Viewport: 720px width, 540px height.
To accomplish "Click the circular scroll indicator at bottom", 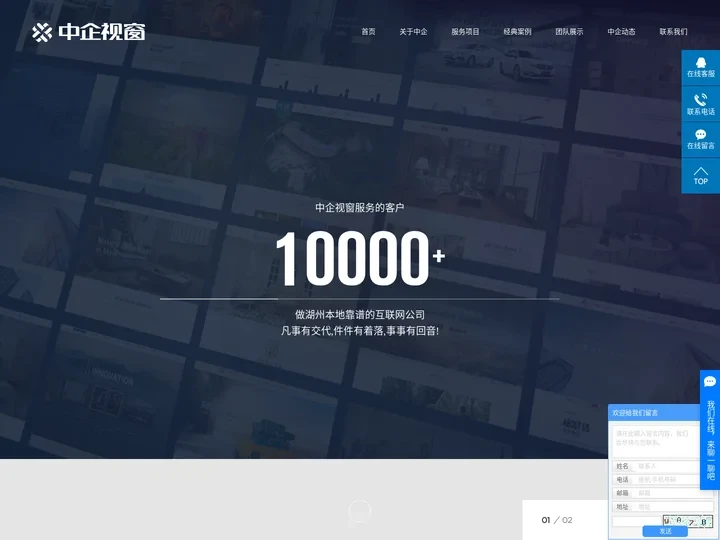I will tap(360, 511).
